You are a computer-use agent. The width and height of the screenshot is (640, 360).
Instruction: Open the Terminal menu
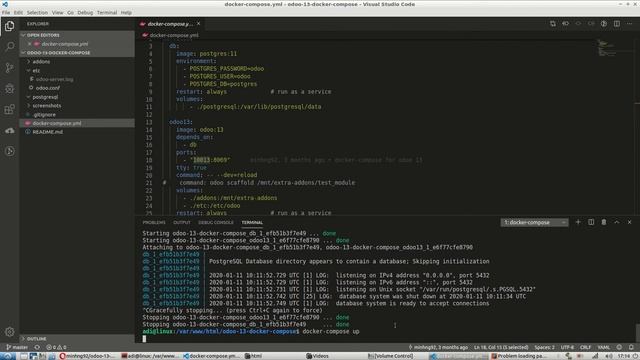point(107,13)
